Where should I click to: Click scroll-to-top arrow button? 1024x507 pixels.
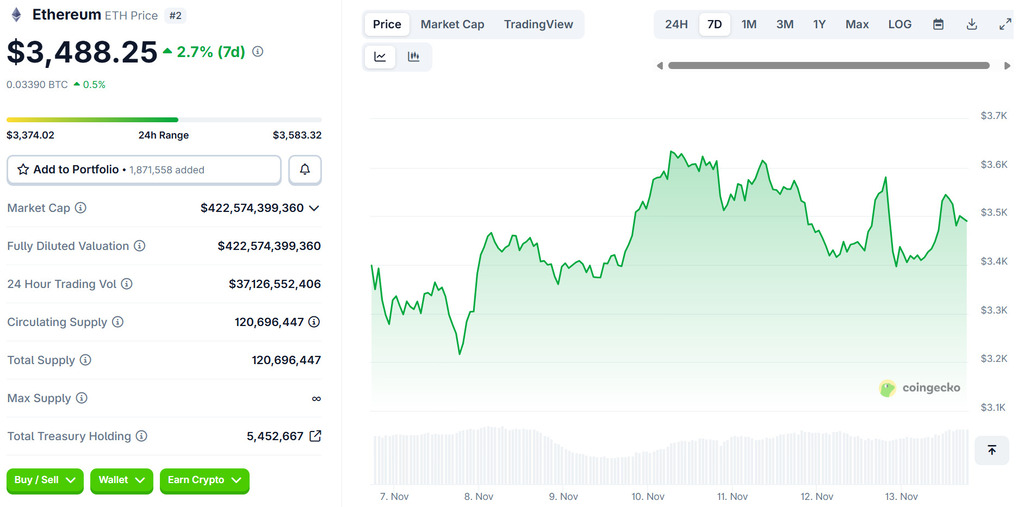(x=991, y=450)
